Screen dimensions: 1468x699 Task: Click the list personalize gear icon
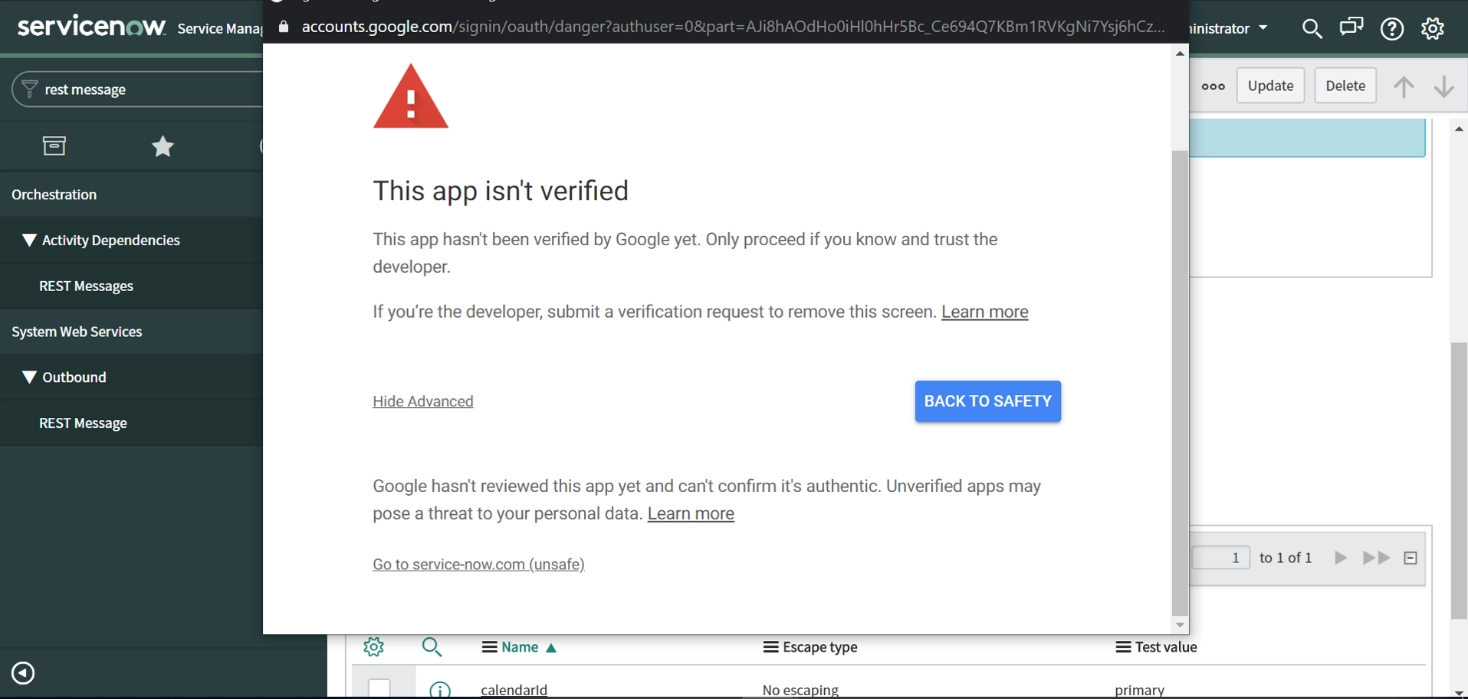click(374, 647)
